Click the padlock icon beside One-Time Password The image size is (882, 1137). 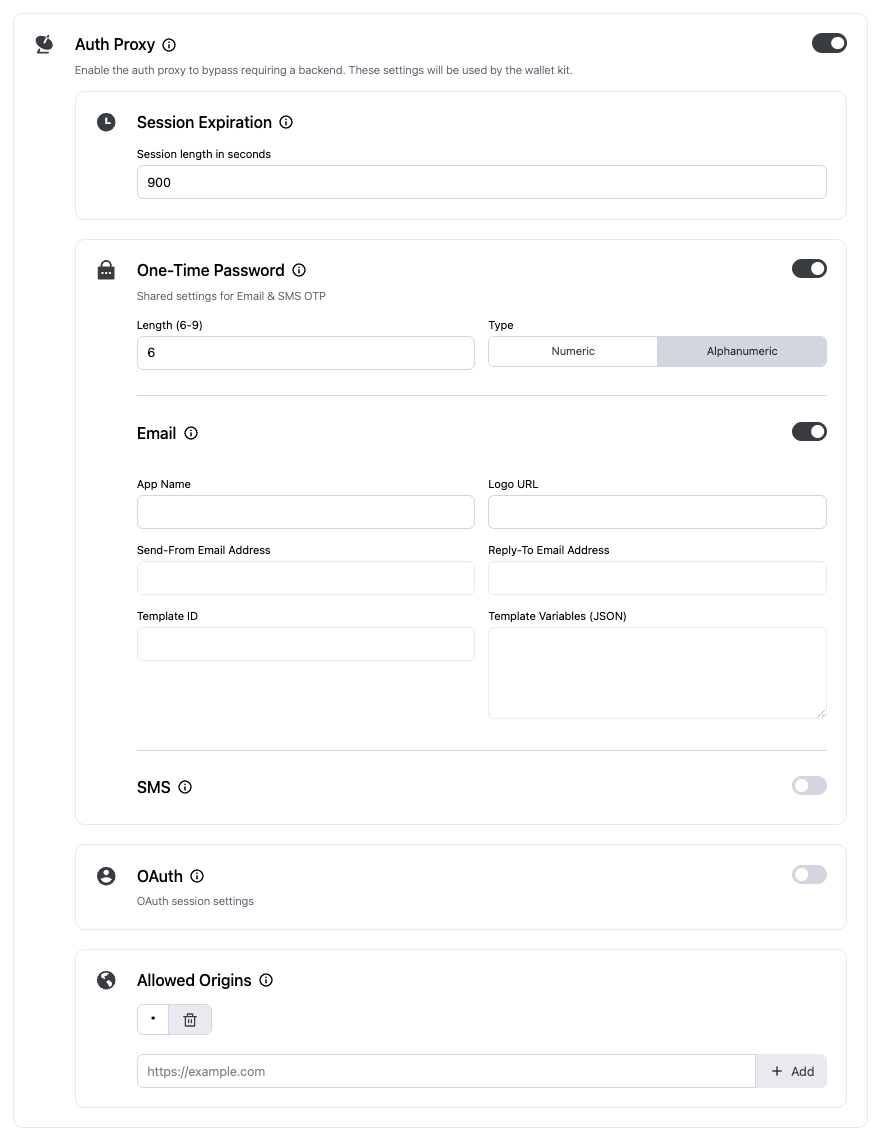pyautogui.click(x=106, y=269)
